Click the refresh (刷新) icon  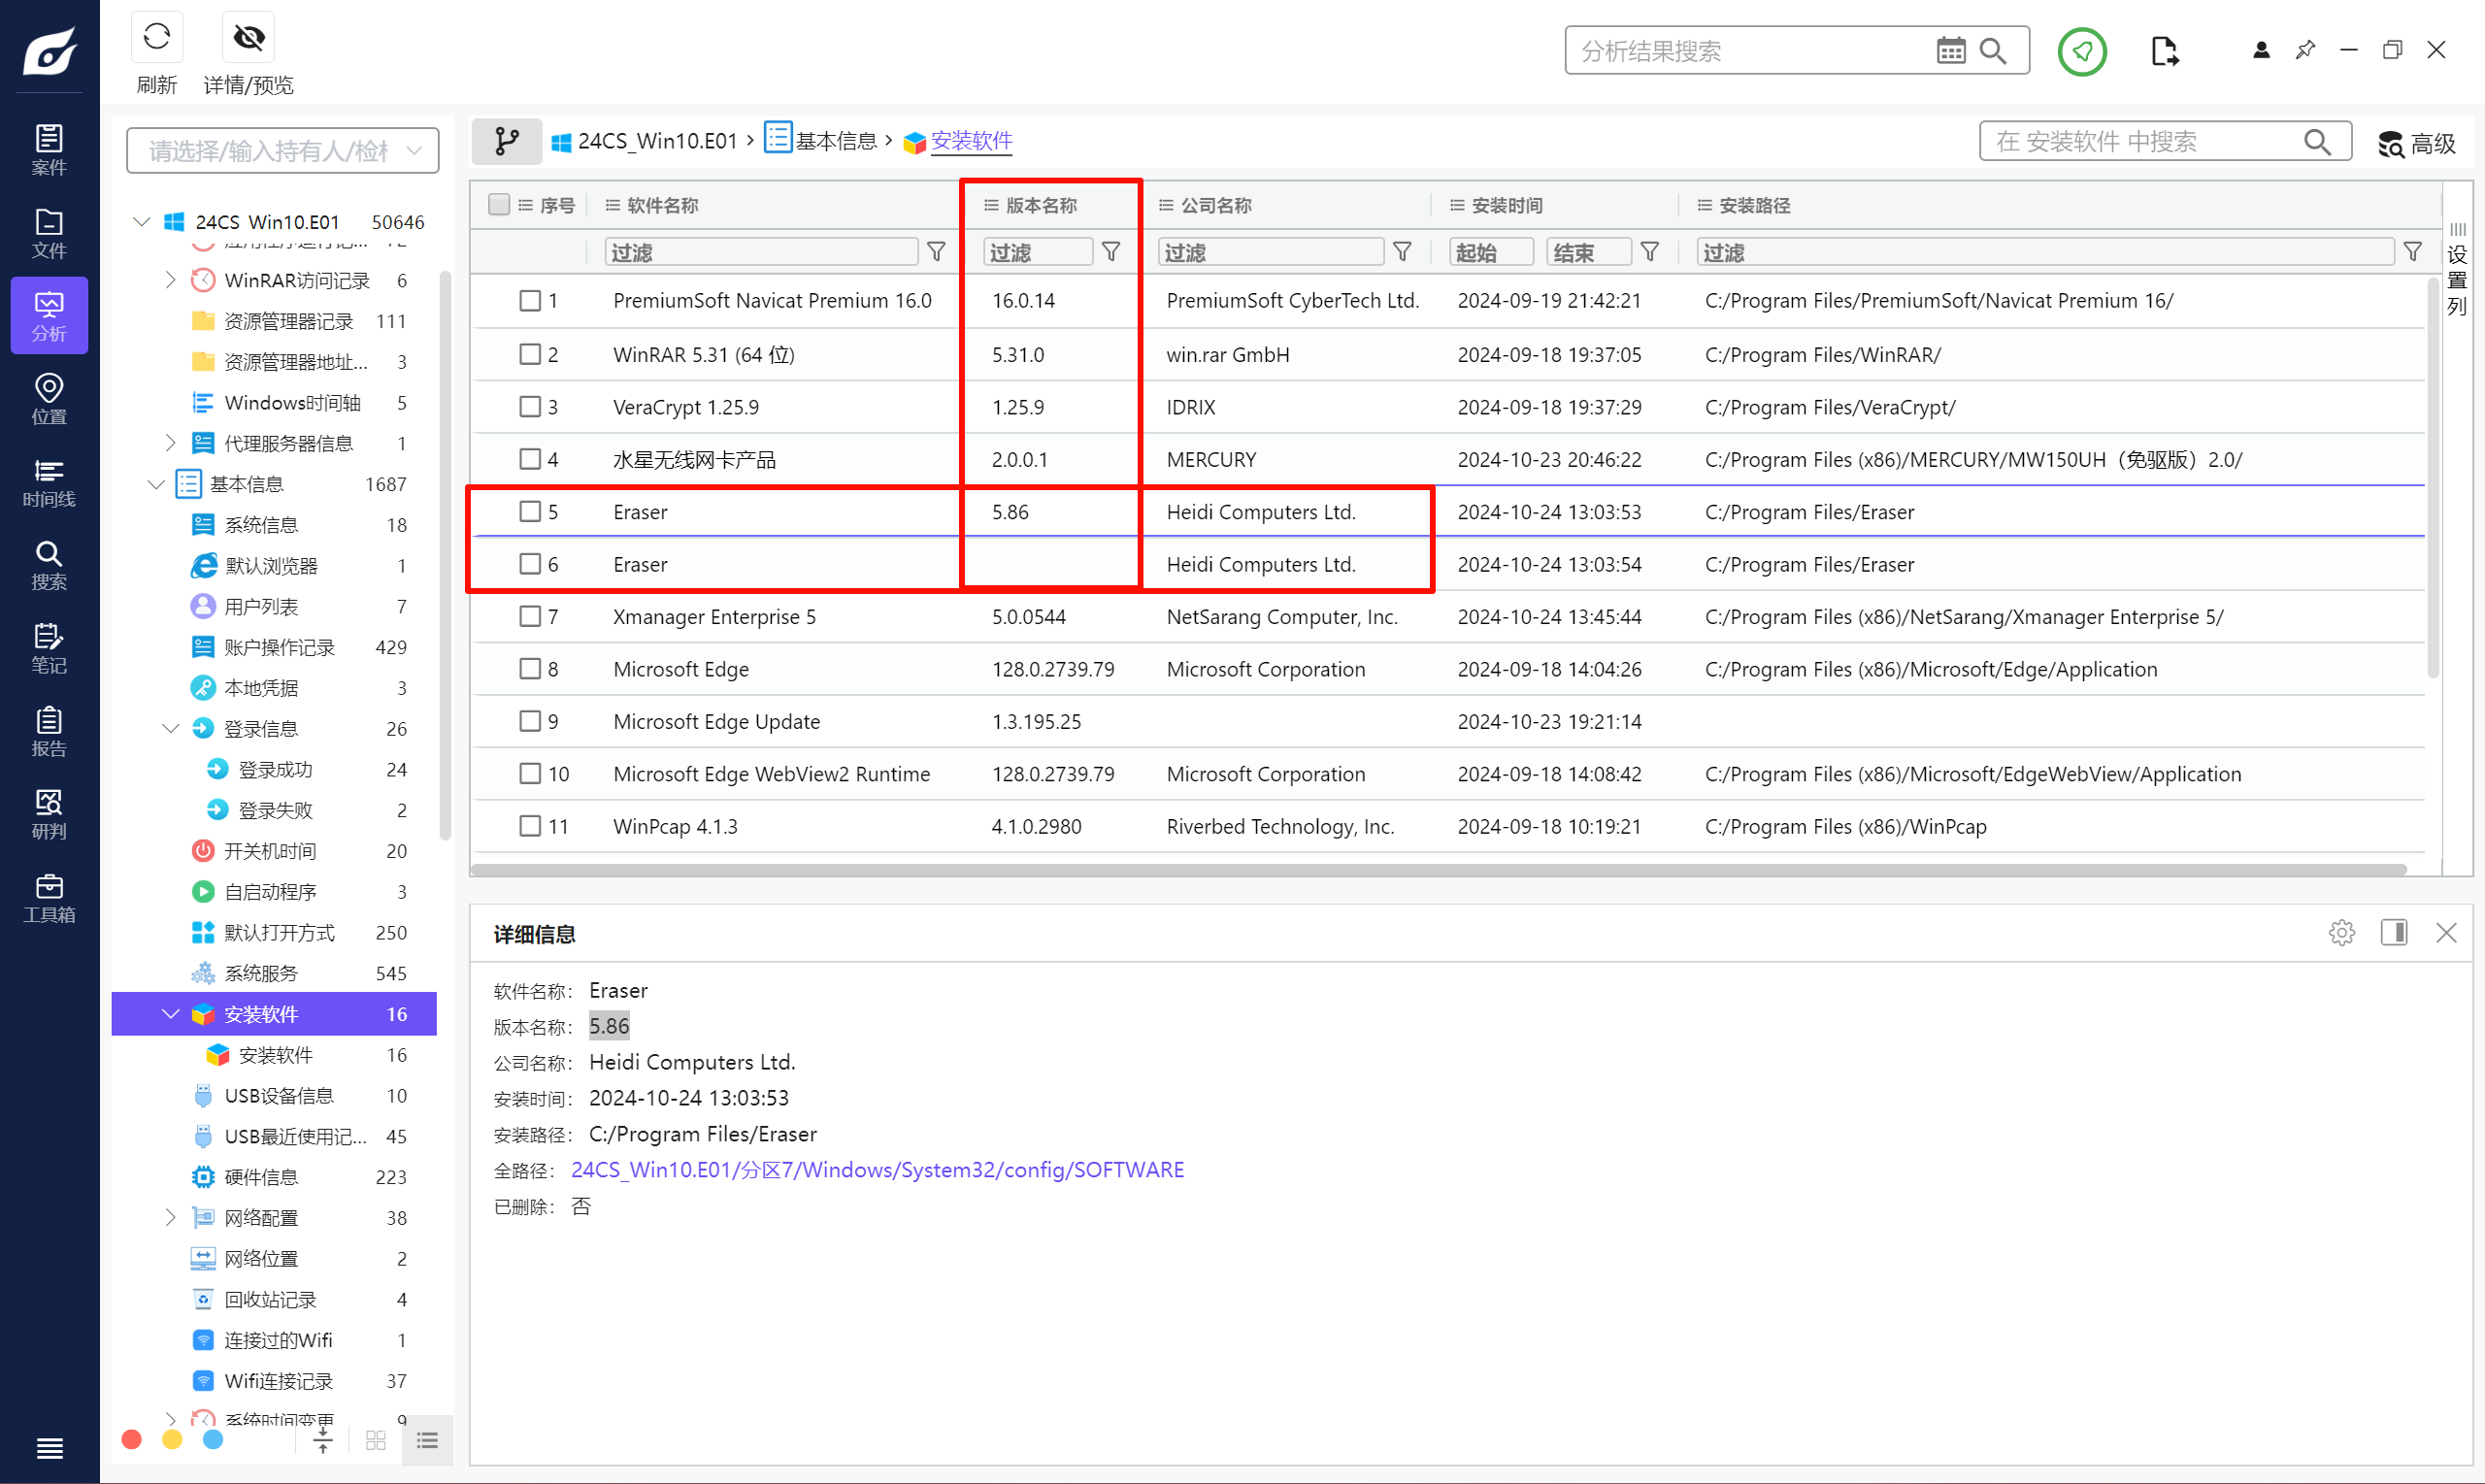[x=157, y=38]
